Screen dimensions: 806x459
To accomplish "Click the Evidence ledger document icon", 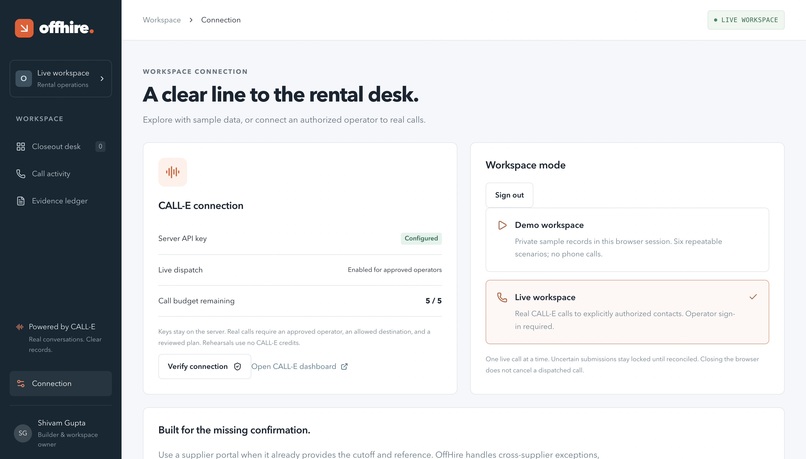I will 21,201.
